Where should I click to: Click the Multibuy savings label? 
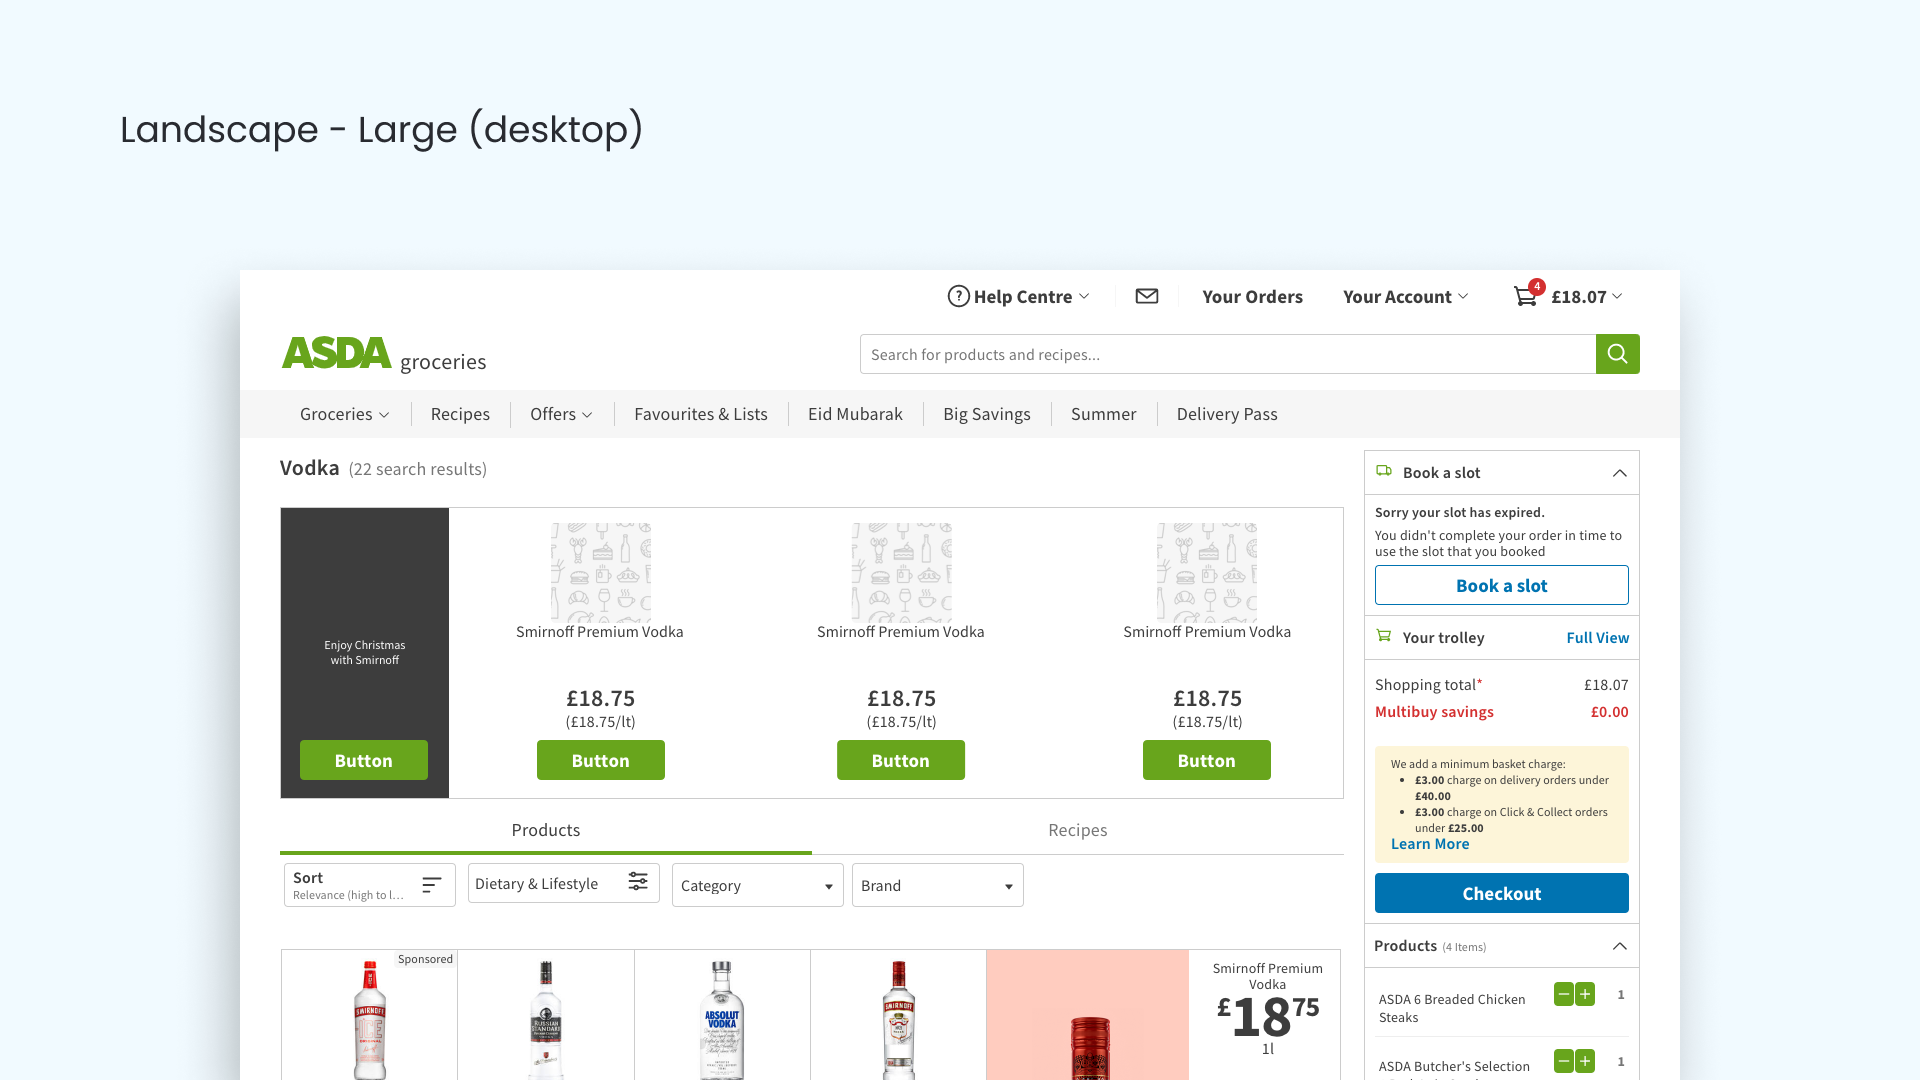pyautogui.click(x=1434, y=712)
